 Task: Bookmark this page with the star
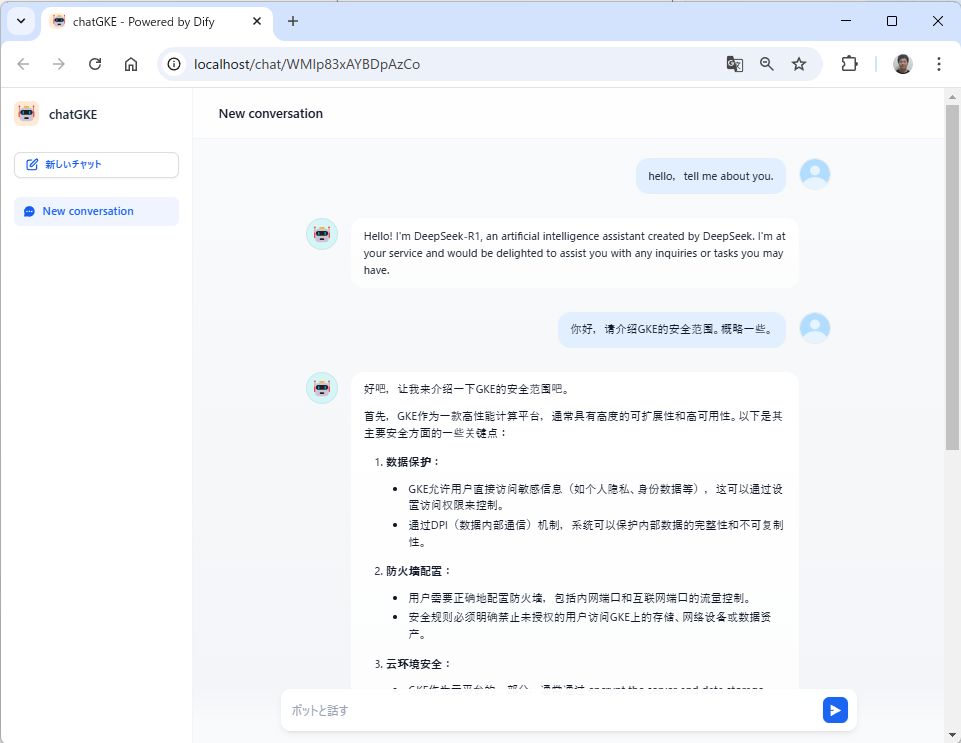tap(799, 64)
